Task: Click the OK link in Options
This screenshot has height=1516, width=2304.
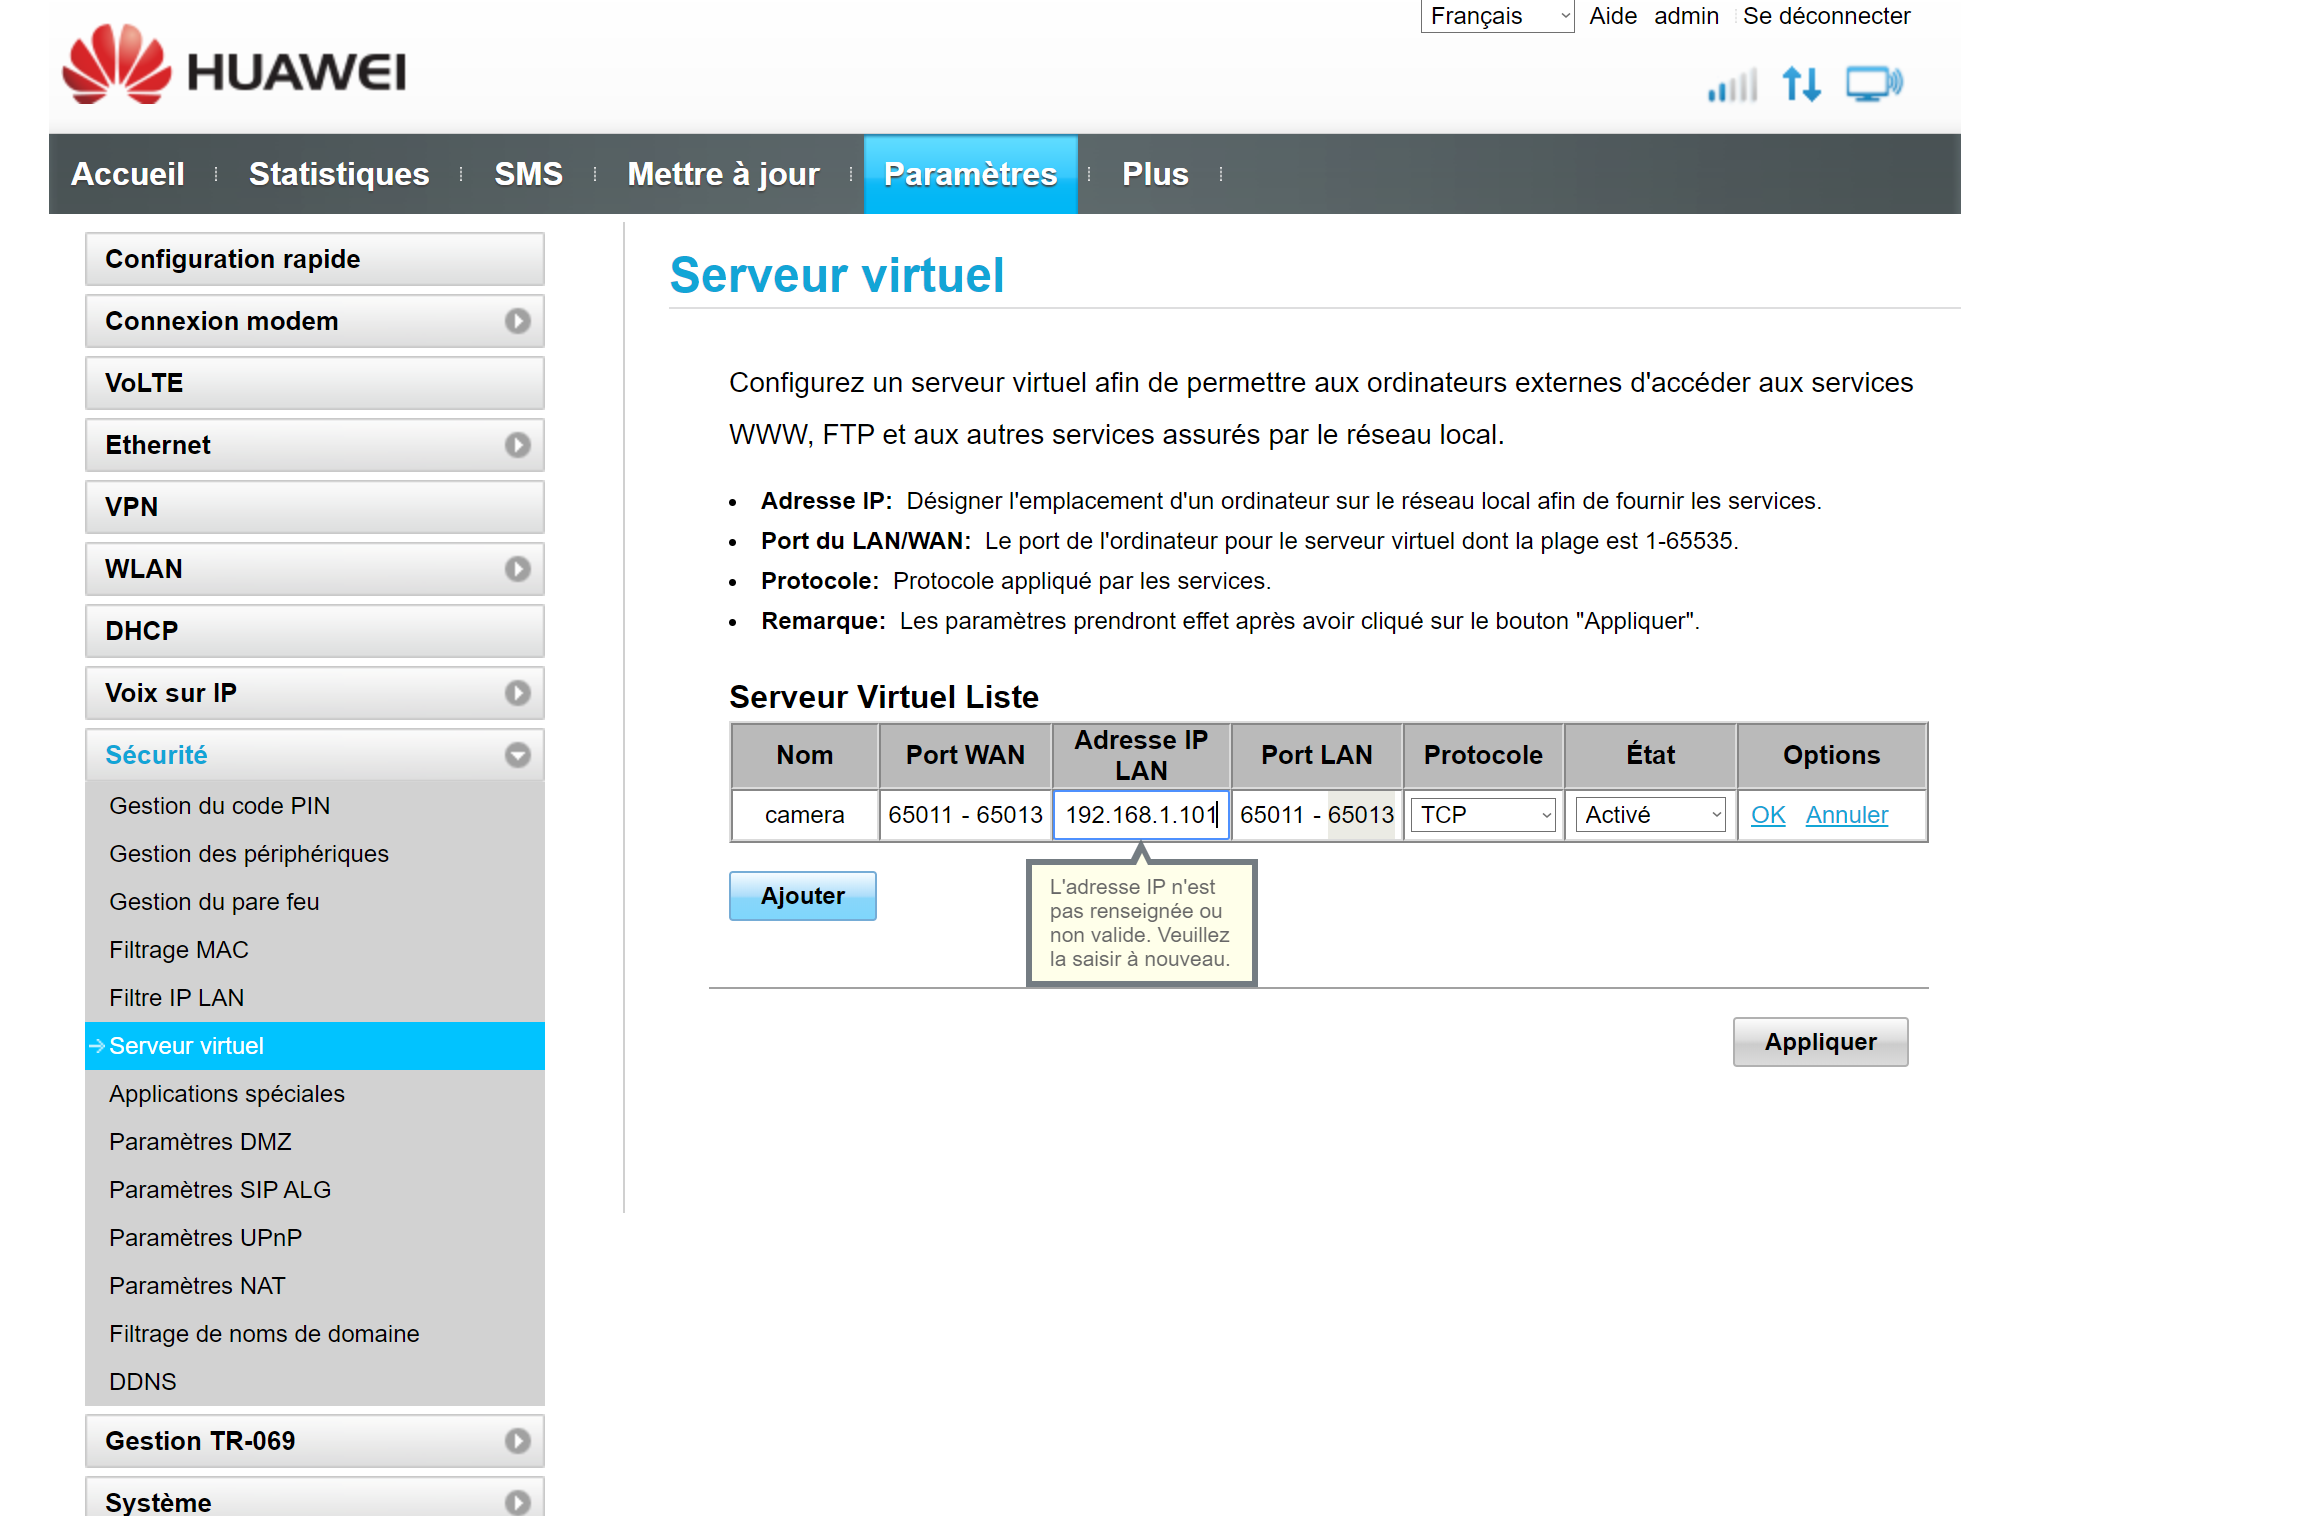Action: tap(1767, 815)
